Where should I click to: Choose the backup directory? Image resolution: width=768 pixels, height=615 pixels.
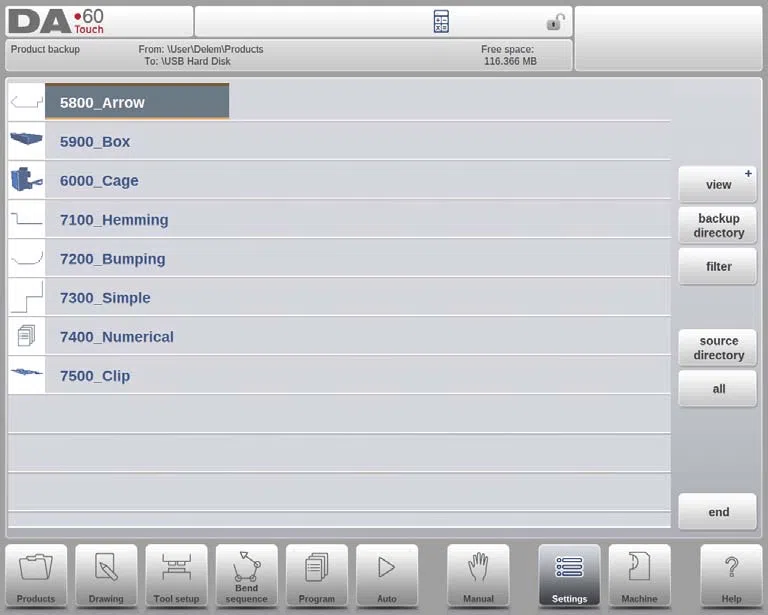[x=718, y=225]
